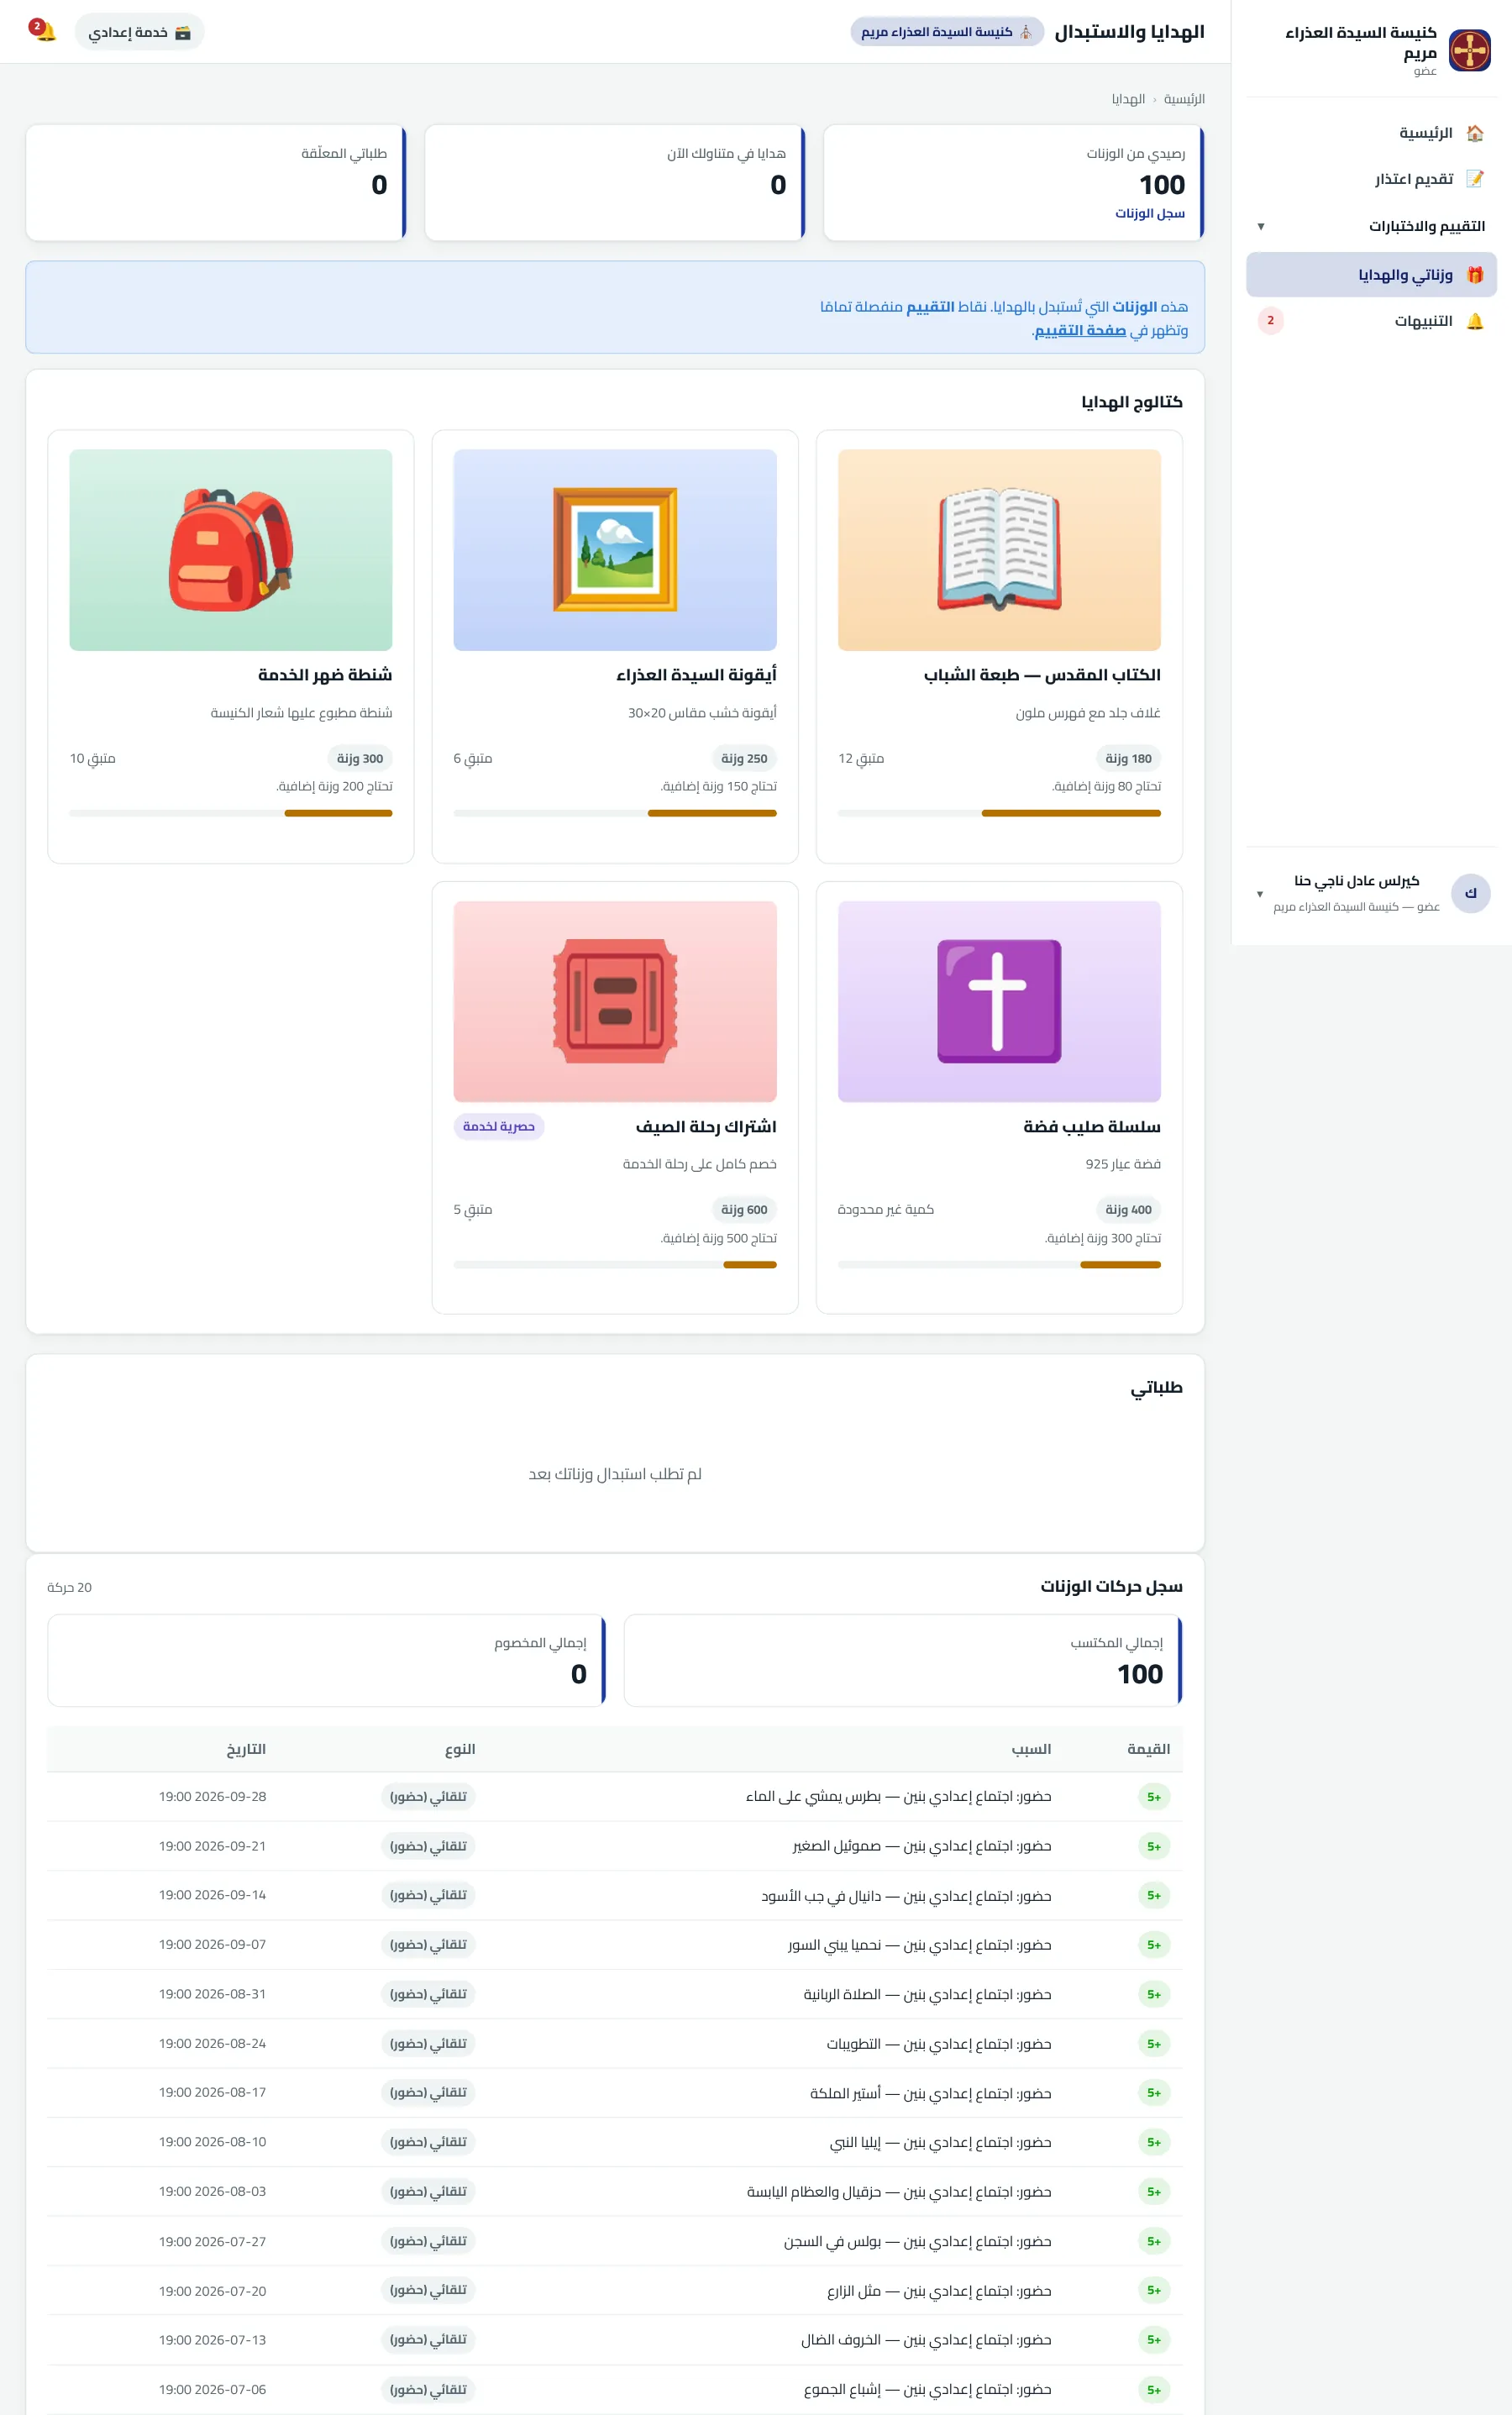Click the 400 وزنة price tag
The height and width of the screenshot is (2415, 1512).
(1129, 1209)
